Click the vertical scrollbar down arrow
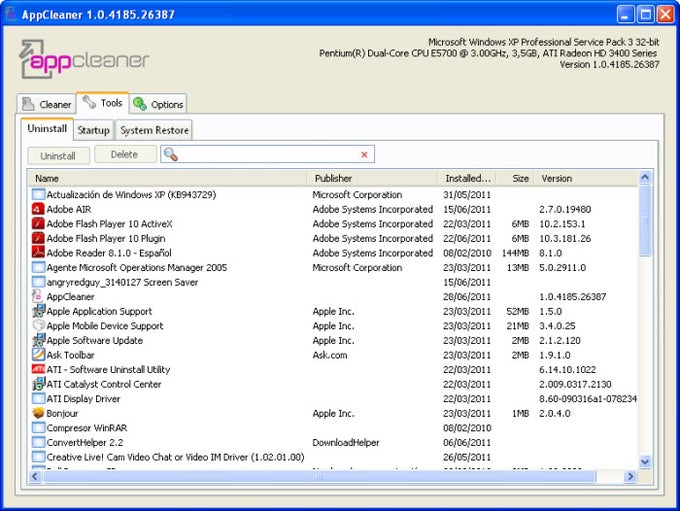 [645, 462]
